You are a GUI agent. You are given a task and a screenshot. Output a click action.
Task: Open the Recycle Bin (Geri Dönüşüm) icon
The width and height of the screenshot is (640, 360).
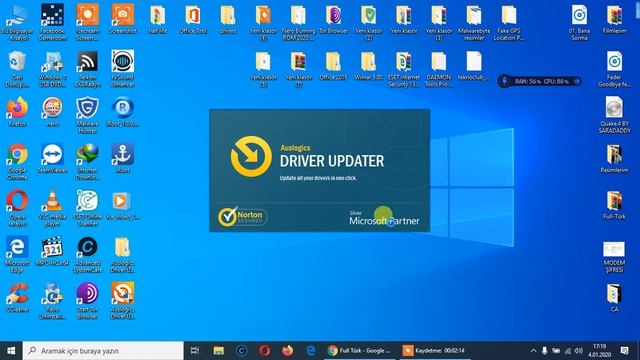tap(17, 69)
